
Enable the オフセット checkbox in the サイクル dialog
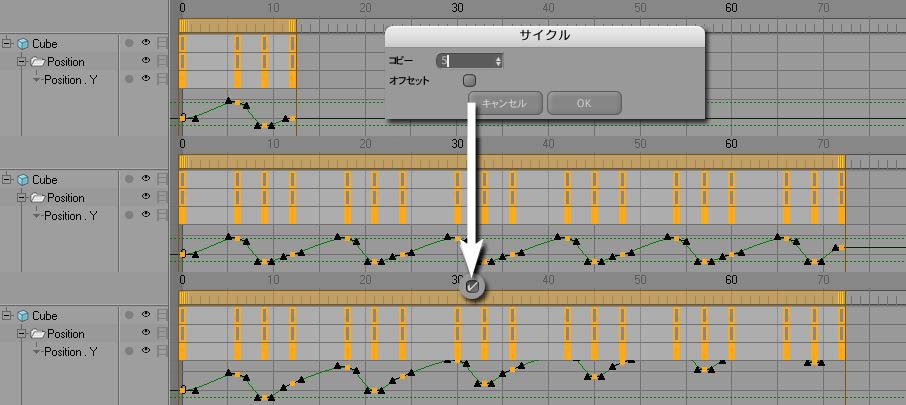(470, 80)
